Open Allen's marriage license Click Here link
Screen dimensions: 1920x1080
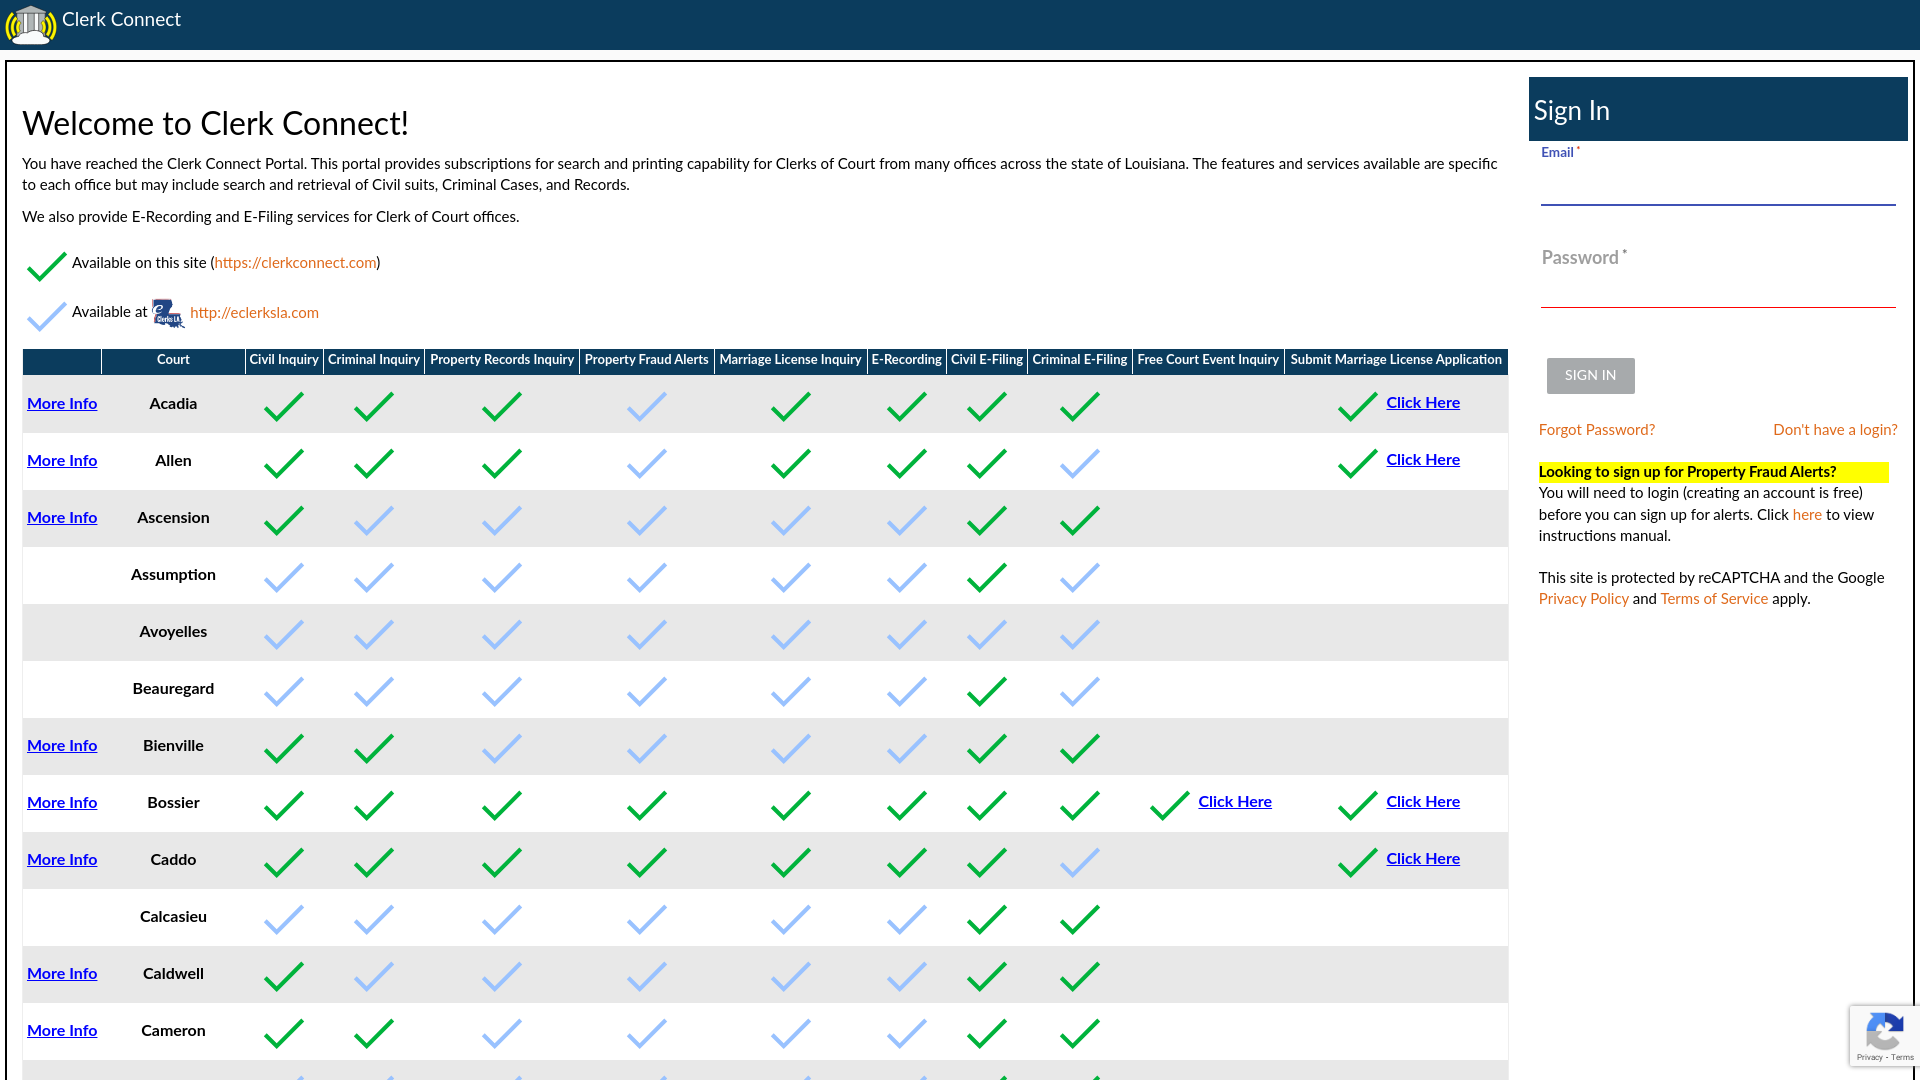1423,460
